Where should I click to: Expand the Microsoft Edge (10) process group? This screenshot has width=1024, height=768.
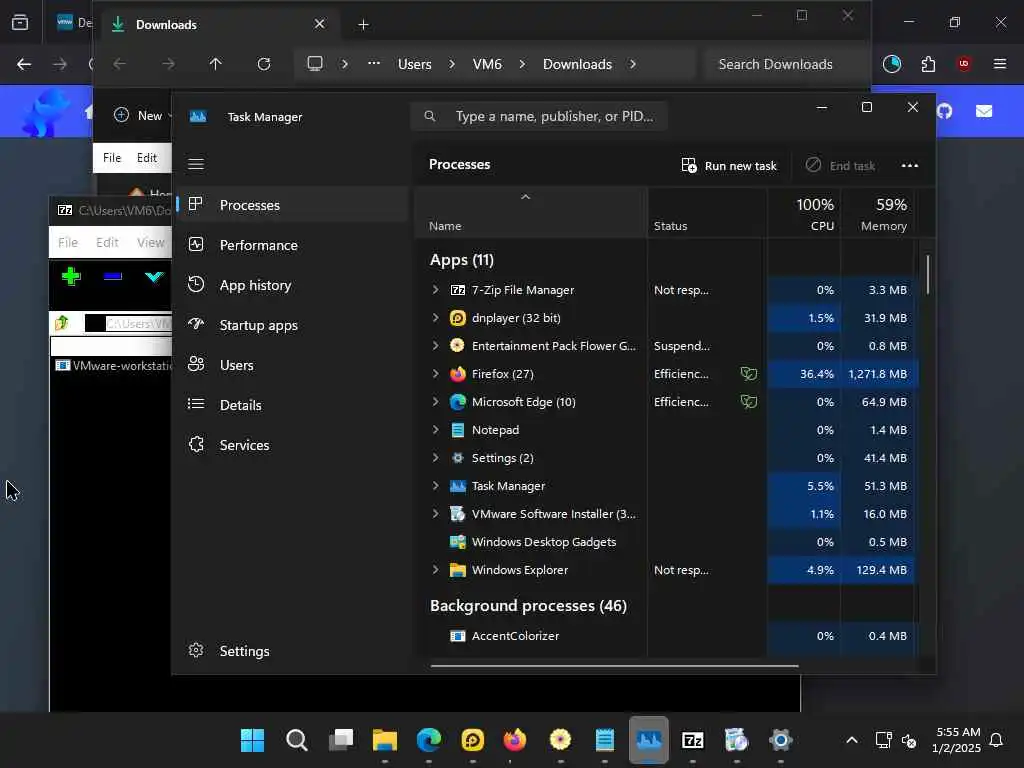point(436,402)
